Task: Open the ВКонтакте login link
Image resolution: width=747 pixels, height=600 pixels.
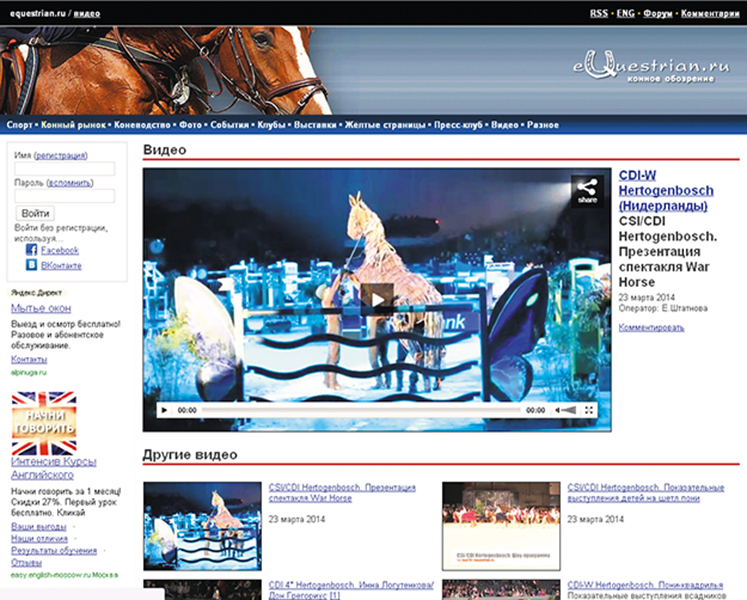Action: pyautogui.click(x=61, y=265)
